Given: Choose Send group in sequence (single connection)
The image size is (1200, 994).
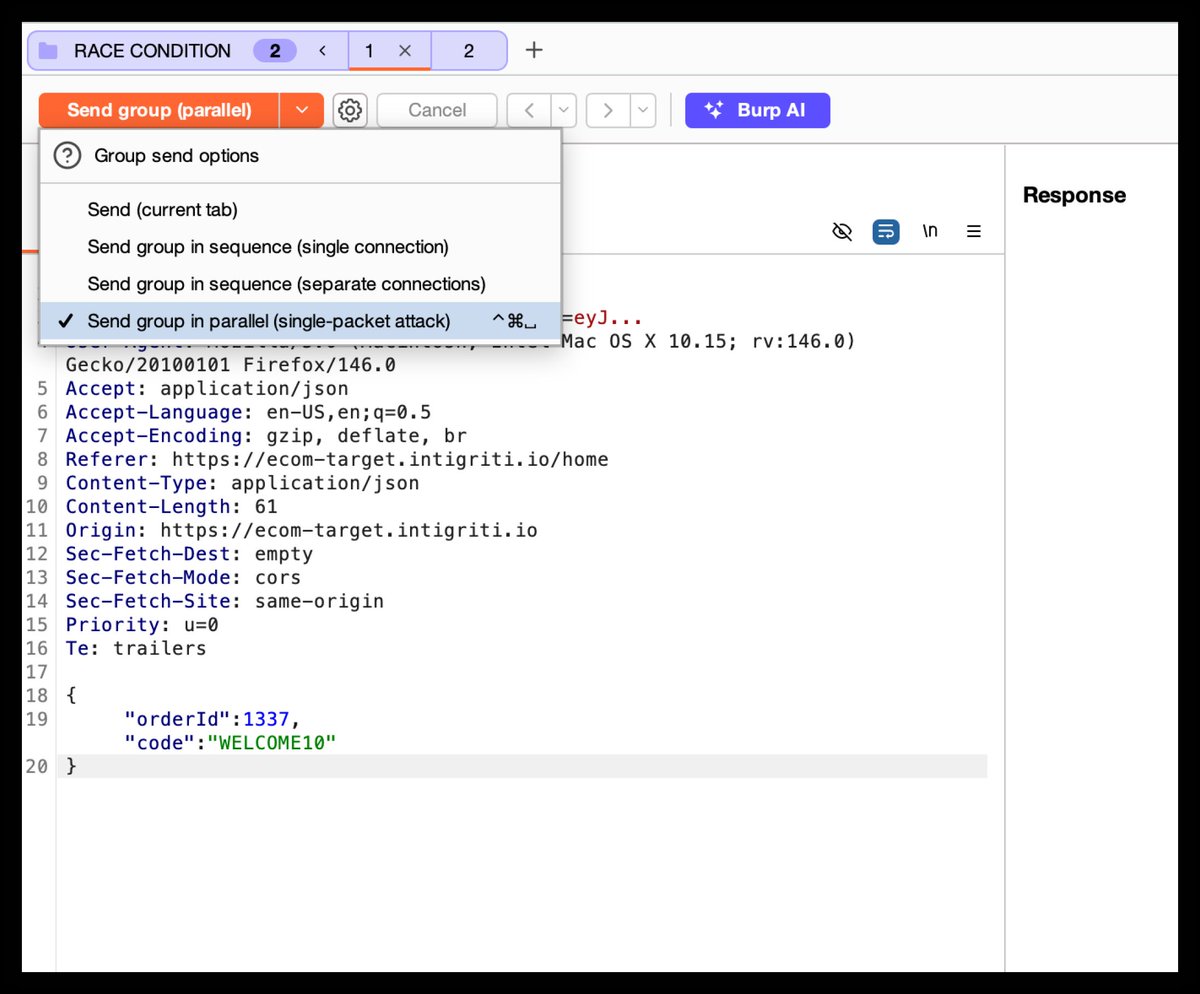Looking at the screenshot, I should pyautogui.click(x=300, y=247).
